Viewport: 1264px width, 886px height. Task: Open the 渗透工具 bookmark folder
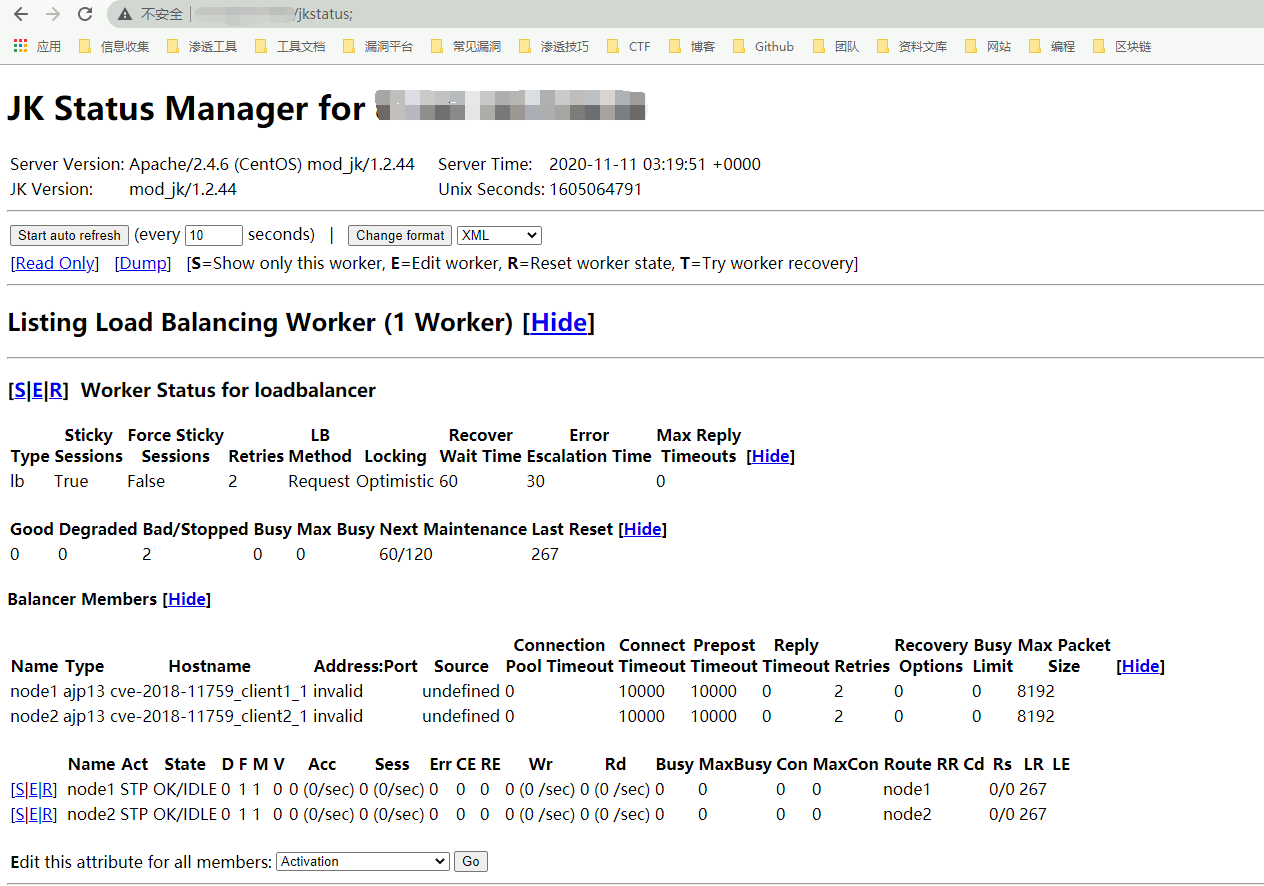click(202, 46)
